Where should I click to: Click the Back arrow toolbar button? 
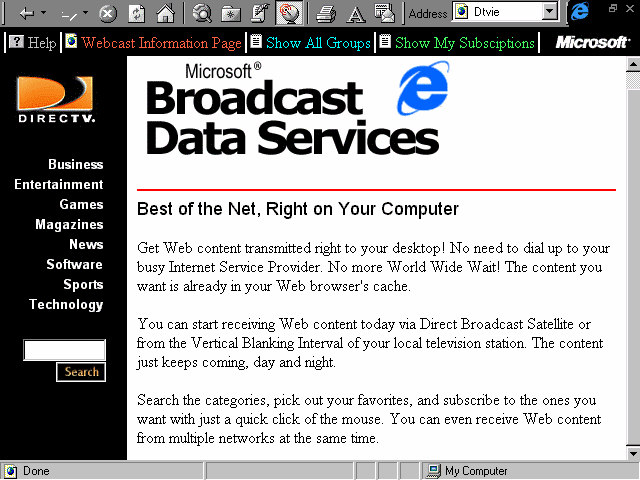click(27, 13)
